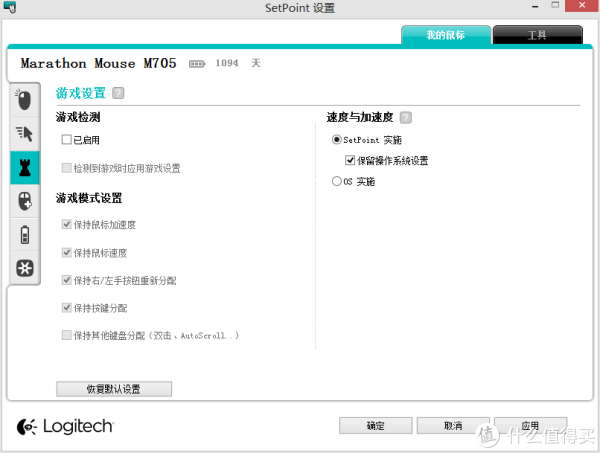Click the 游戏检测 section label
The image size is (600, 453).
(x=78, y=117)
